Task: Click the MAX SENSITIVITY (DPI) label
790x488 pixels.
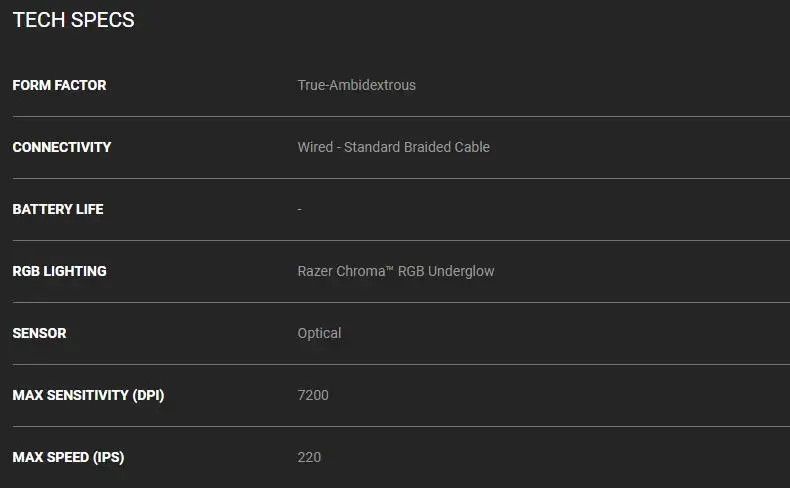Action: click(x=88, y=395)
